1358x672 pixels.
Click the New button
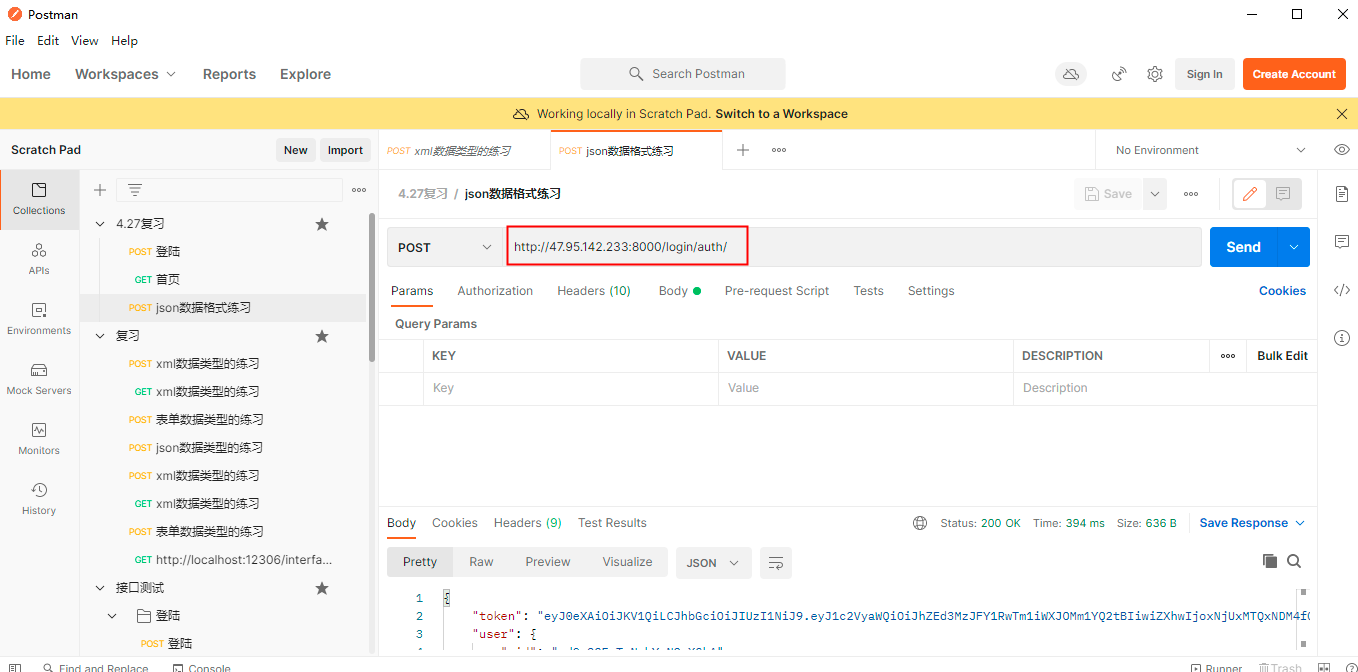click(x=295, y=150)
